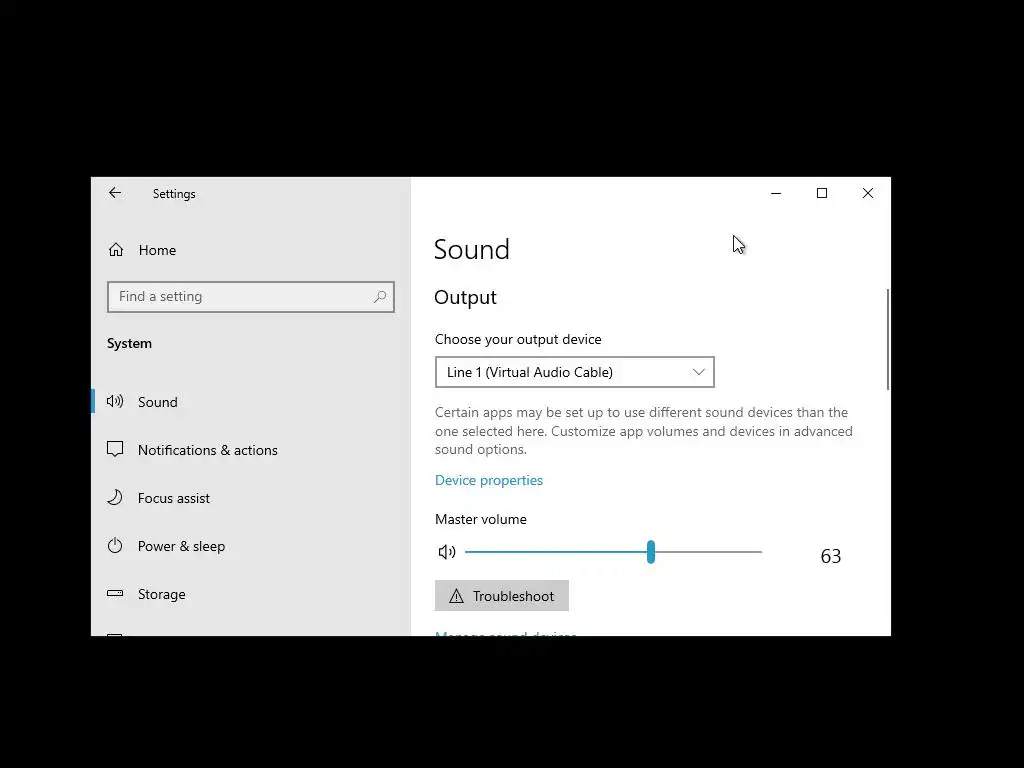This screenshot has height=768, width=1024.
Task: Click the Settings page vertical scrollbar
Action: click(x=888, y=340)
